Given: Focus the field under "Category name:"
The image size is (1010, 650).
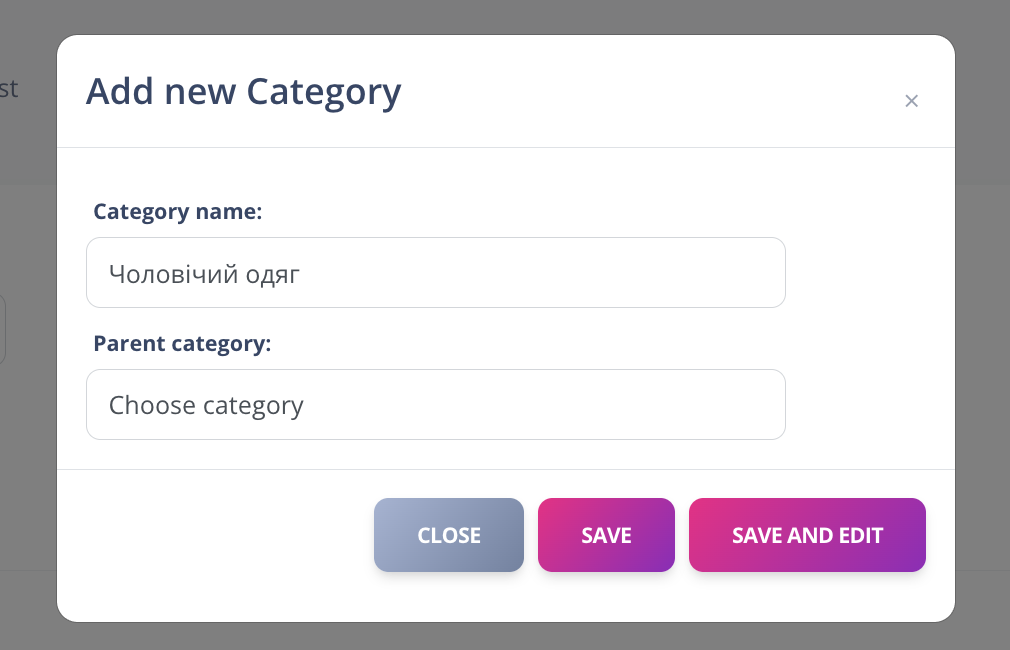Looking at the screenshot, I should (435, 273).
